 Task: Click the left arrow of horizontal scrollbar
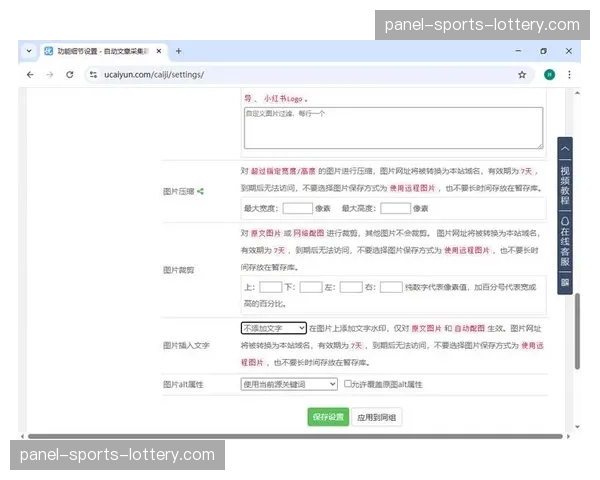click(x=22, y=436)
